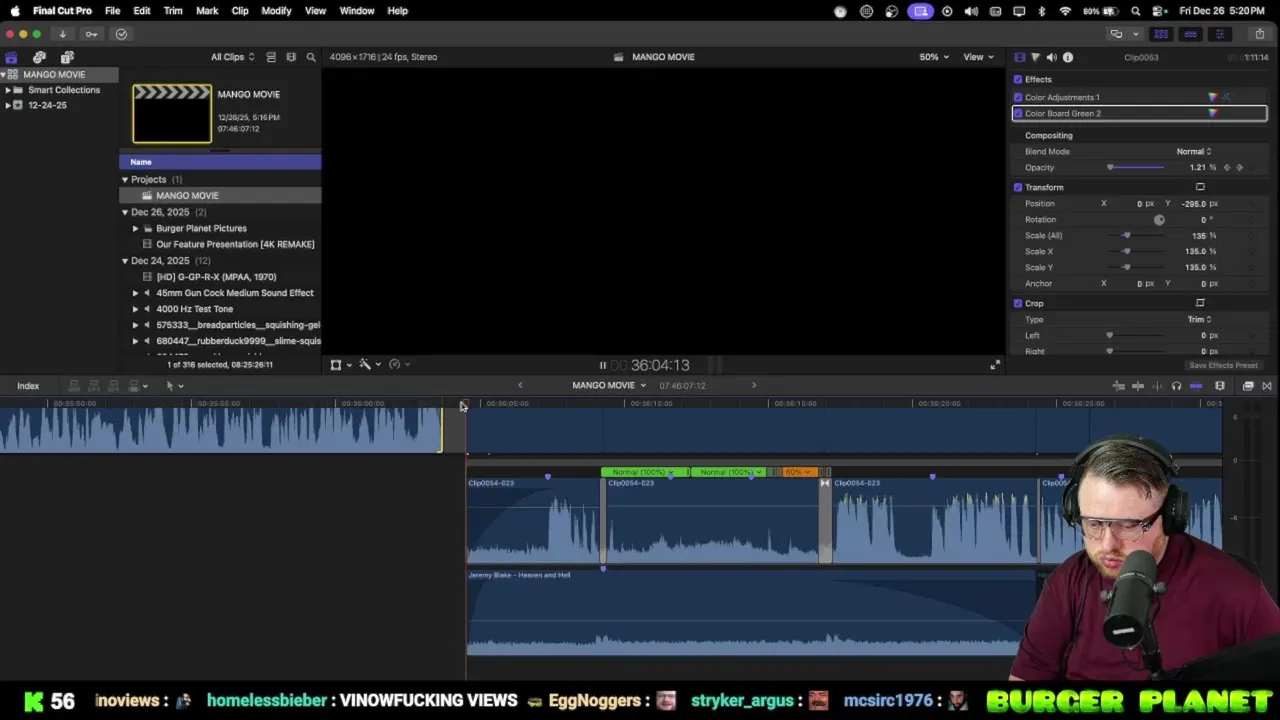Disable the Effects checkbox
Viewport: 1280px width, 720px height.
pos(1018,79)
